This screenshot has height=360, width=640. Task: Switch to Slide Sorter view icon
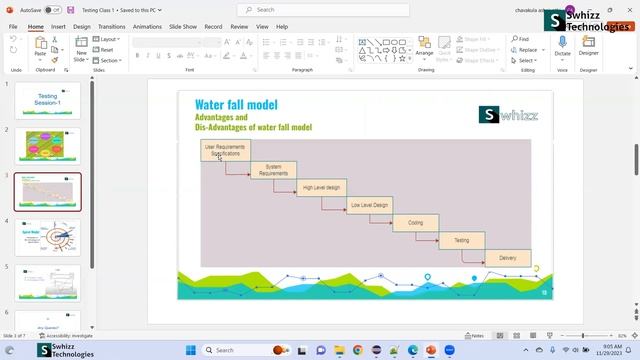tap(517, 336)
